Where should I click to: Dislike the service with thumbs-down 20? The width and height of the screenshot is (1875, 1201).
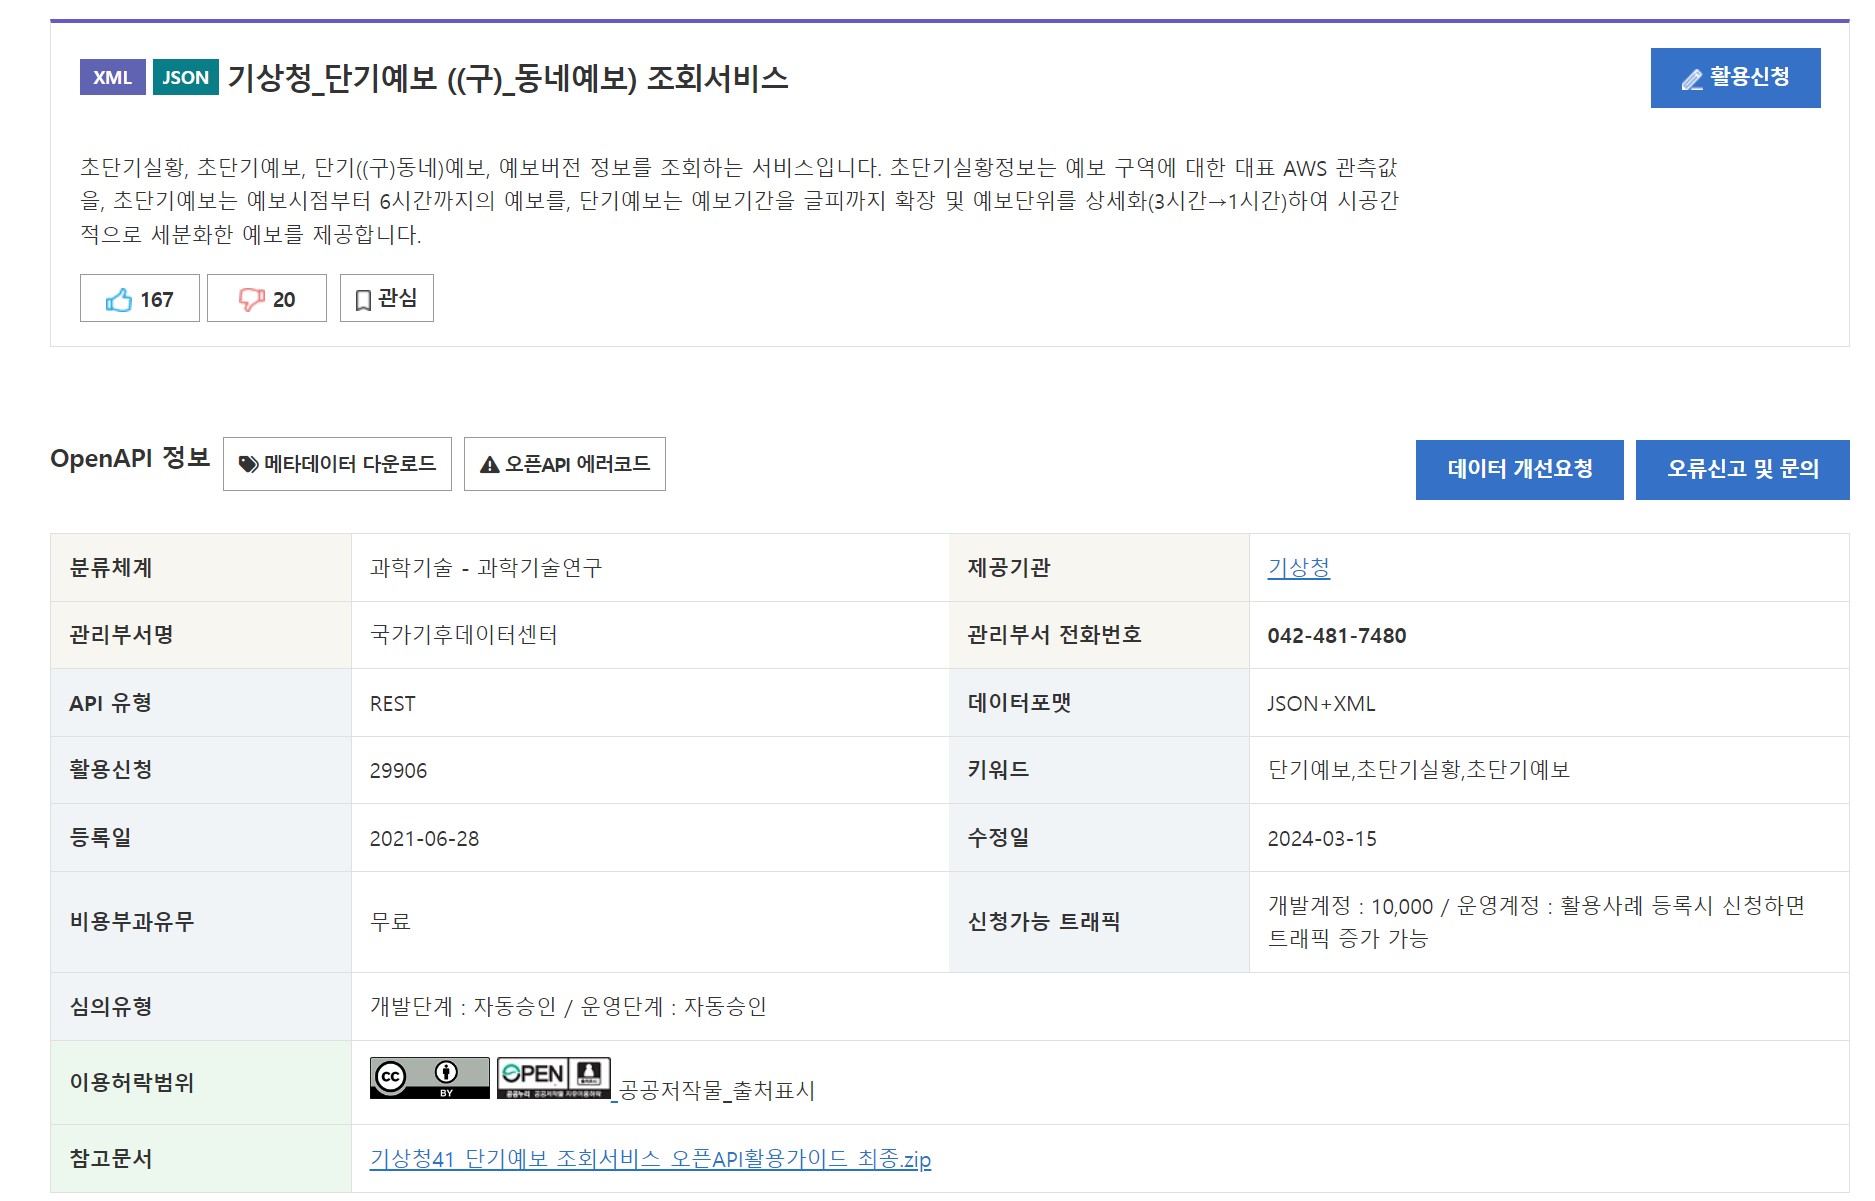(x=267, y=298)
